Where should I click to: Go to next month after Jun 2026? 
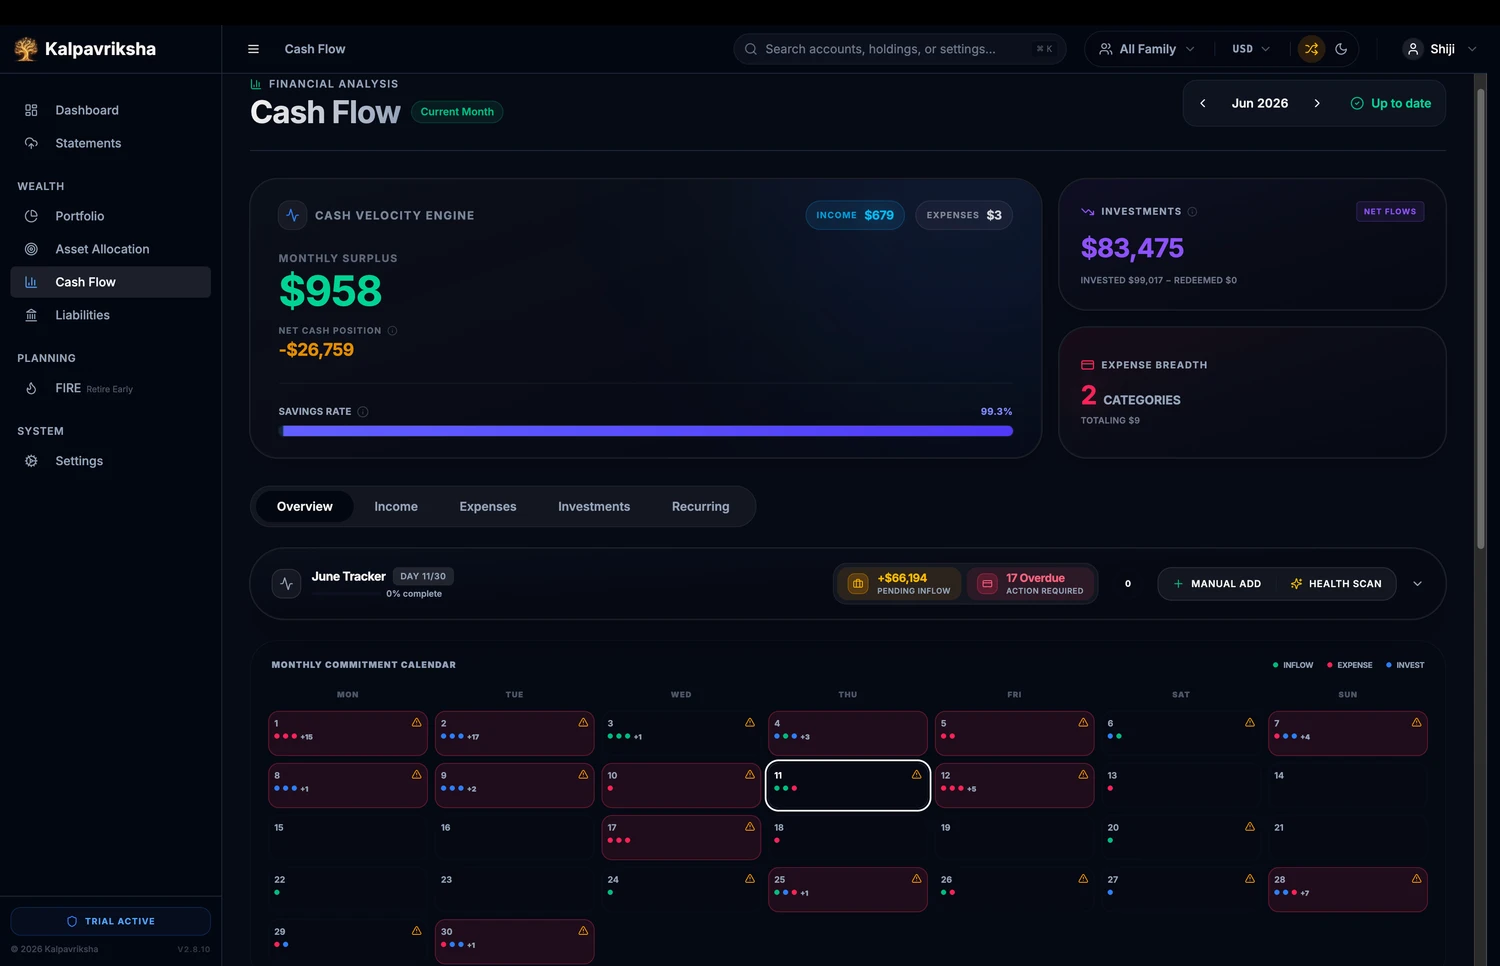[x=1317, y=103]
